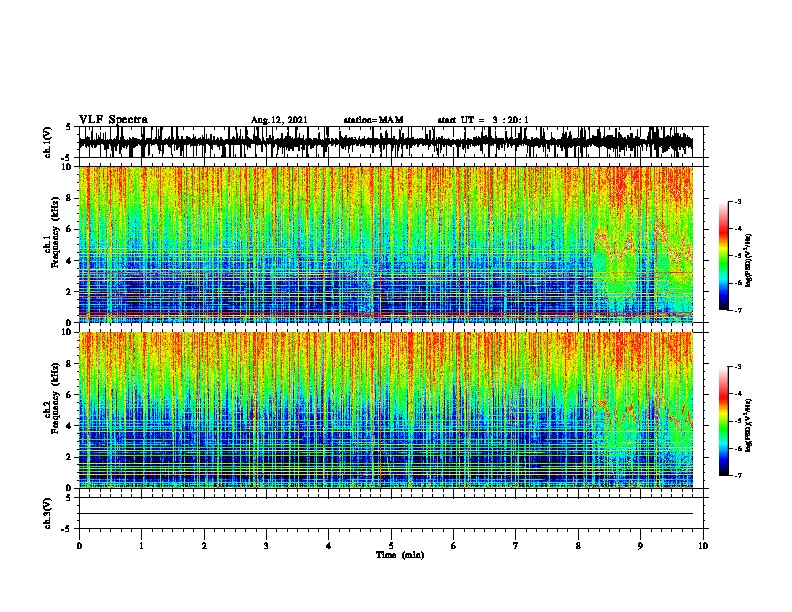Click the "0" tick on time axis
Viewport: 792px width, 612px height.
click(79, 546)
